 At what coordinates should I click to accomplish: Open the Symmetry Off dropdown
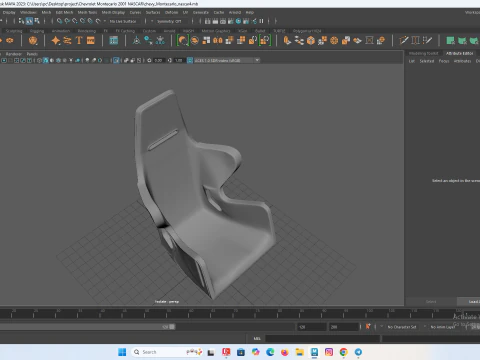point(170,21)
